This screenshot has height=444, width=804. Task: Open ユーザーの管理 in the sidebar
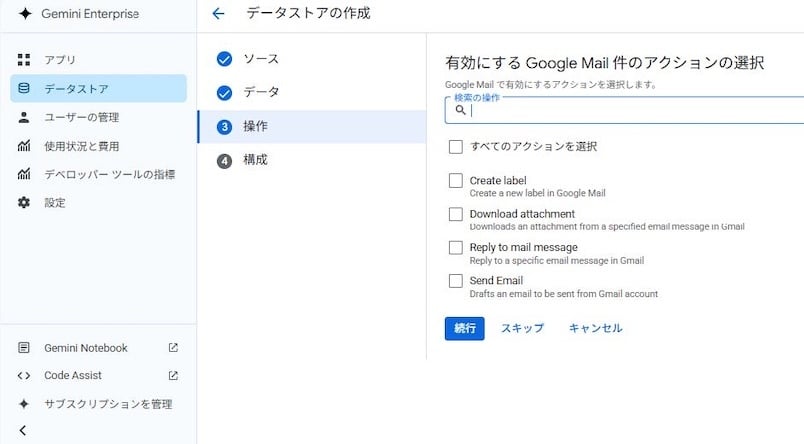pos(98,117)
